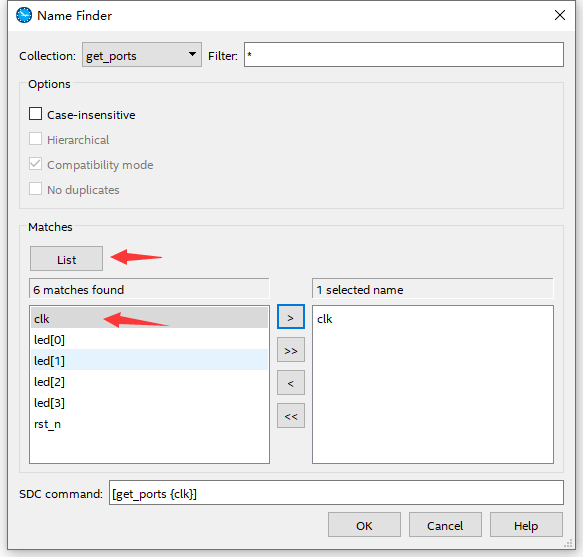Close the Name Finder dialog

pyautogui.click(x=560, y=15)
